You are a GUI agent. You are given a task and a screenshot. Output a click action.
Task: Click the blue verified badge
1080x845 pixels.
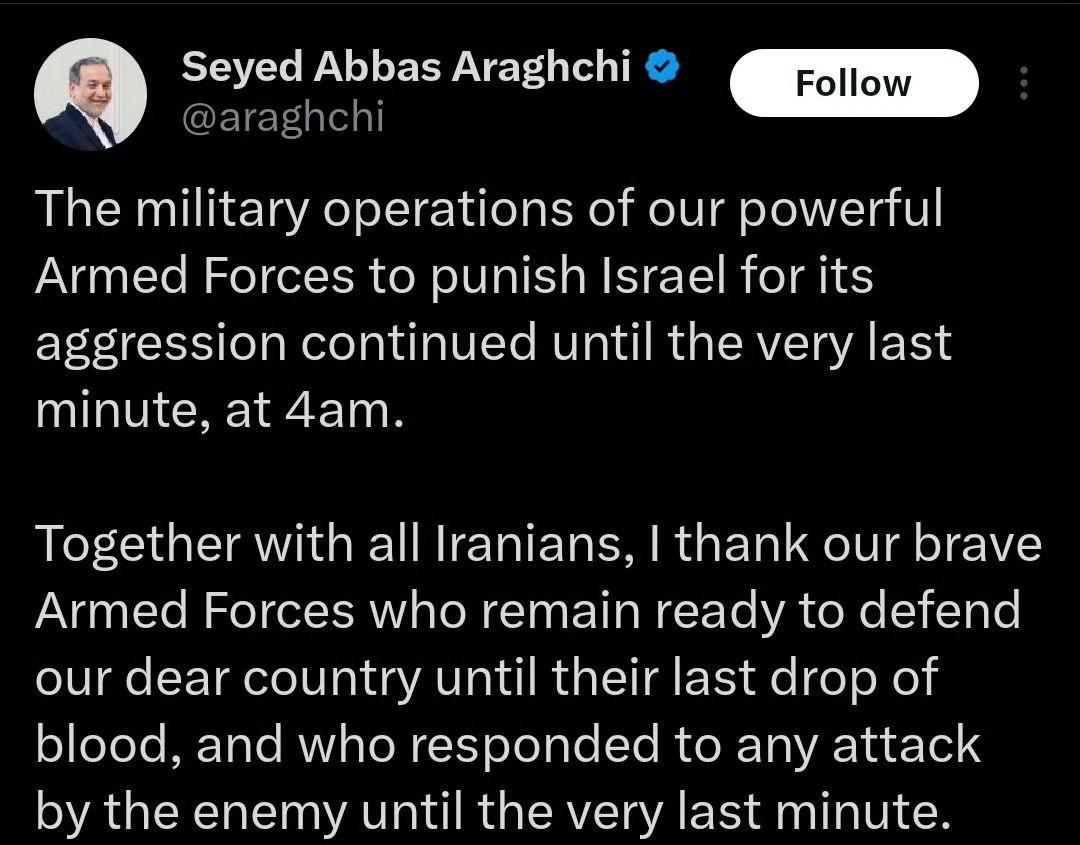click(662, 67)
